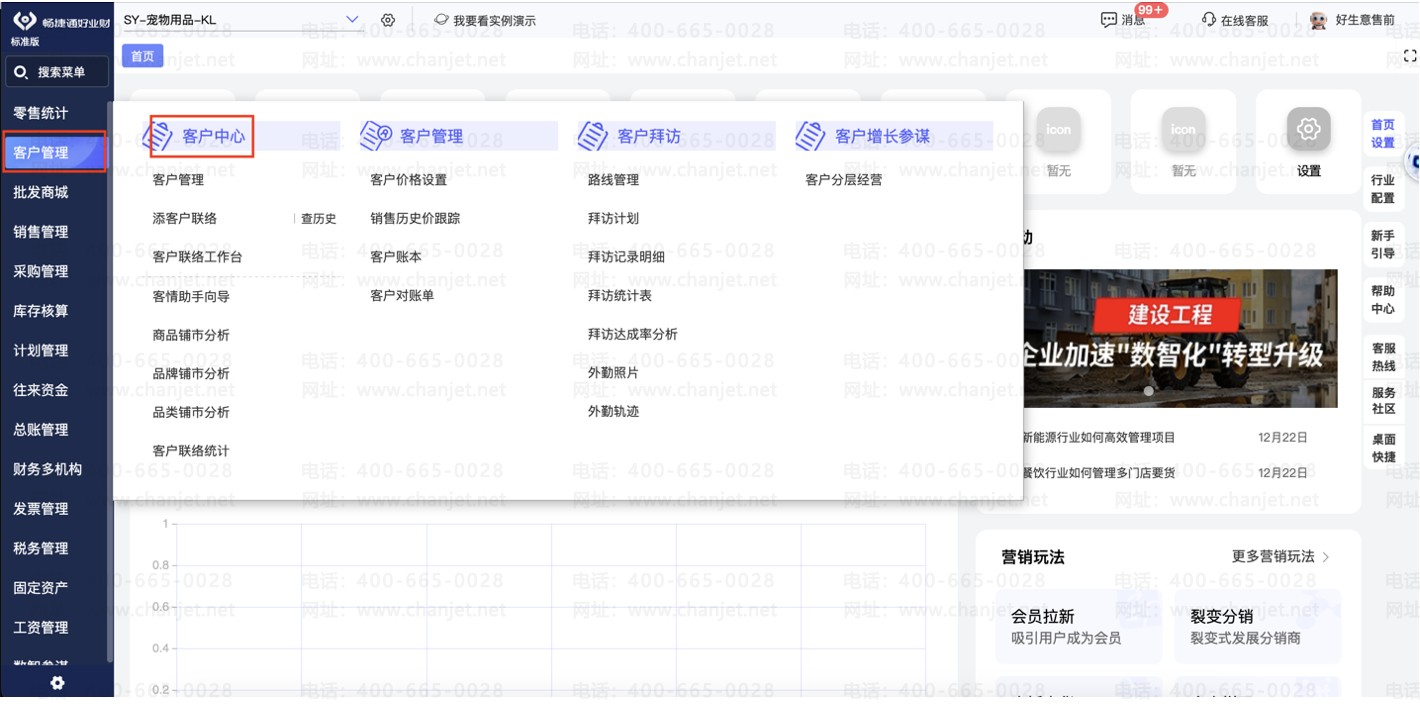Open 往来资金 in the sidebar
Screen dimensions: 1420x708
coord(41,390)
